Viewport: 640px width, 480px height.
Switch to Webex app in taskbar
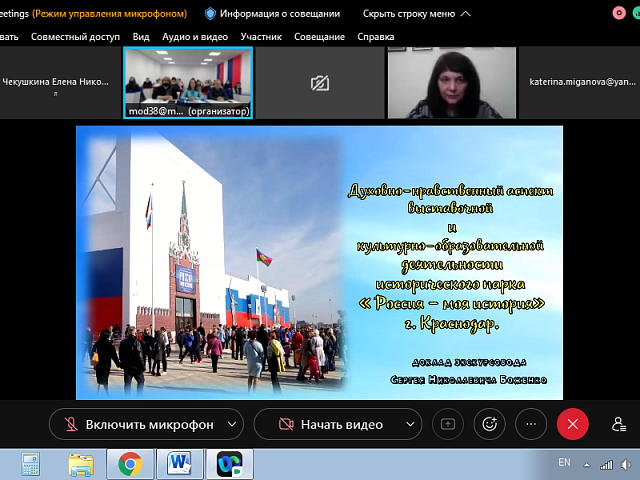pyautogui.click(x=230, y=463)
